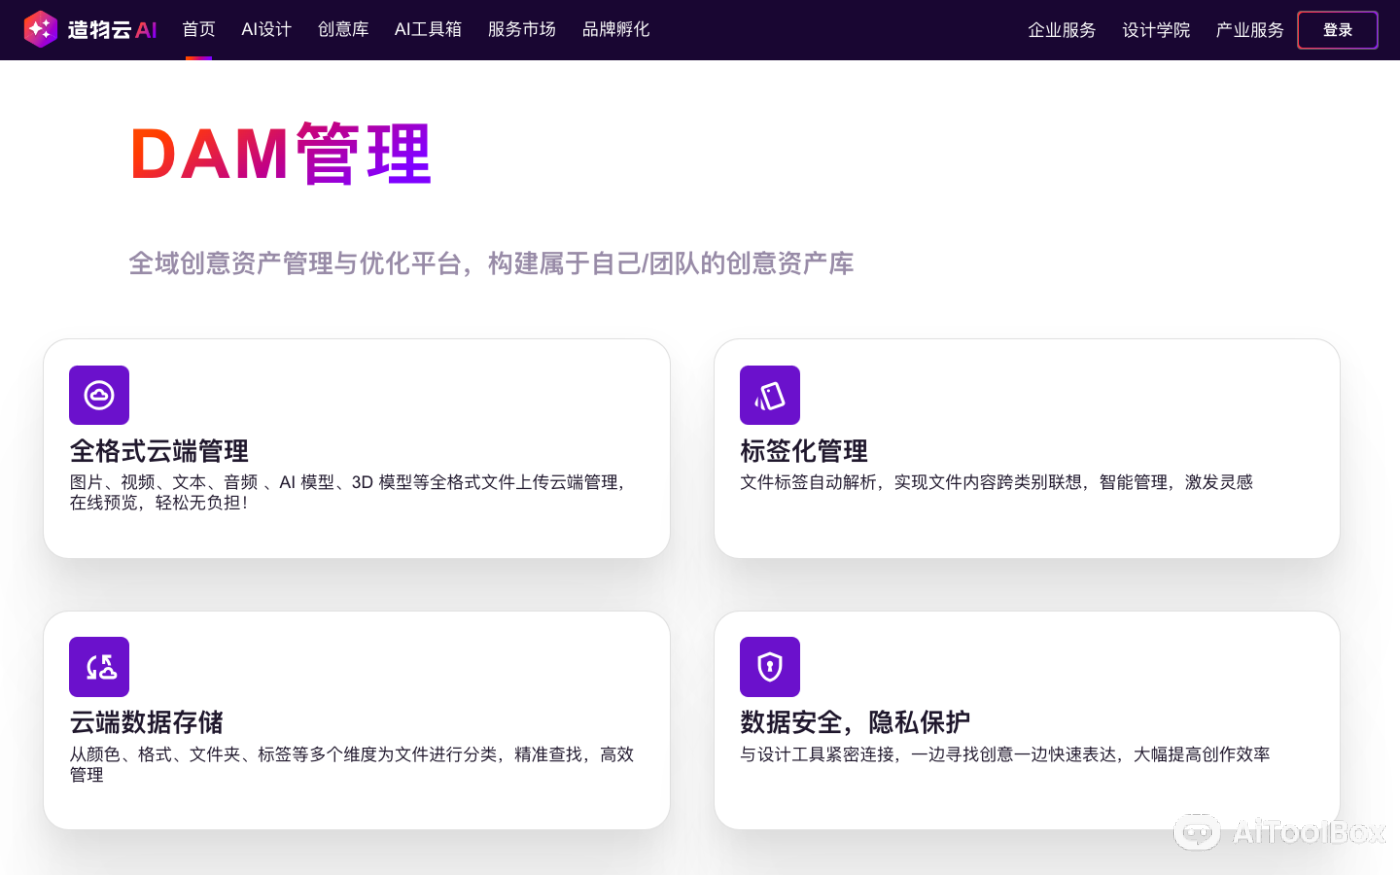Click the 标签化管理 tag icon
The width and height of the screenshot is (1400, 875).
click(x=769, y=394)
